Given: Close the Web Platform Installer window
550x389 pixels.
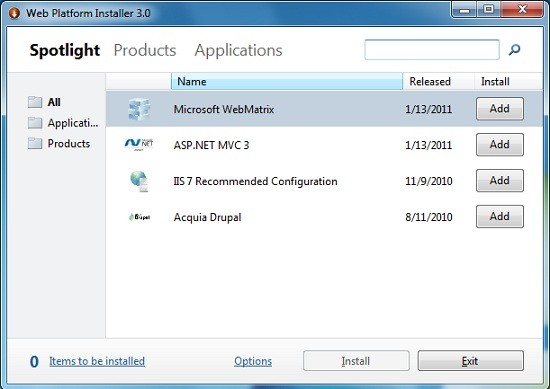Looking at the screenshot, I should pyautogui.click(x=522, y=9).
